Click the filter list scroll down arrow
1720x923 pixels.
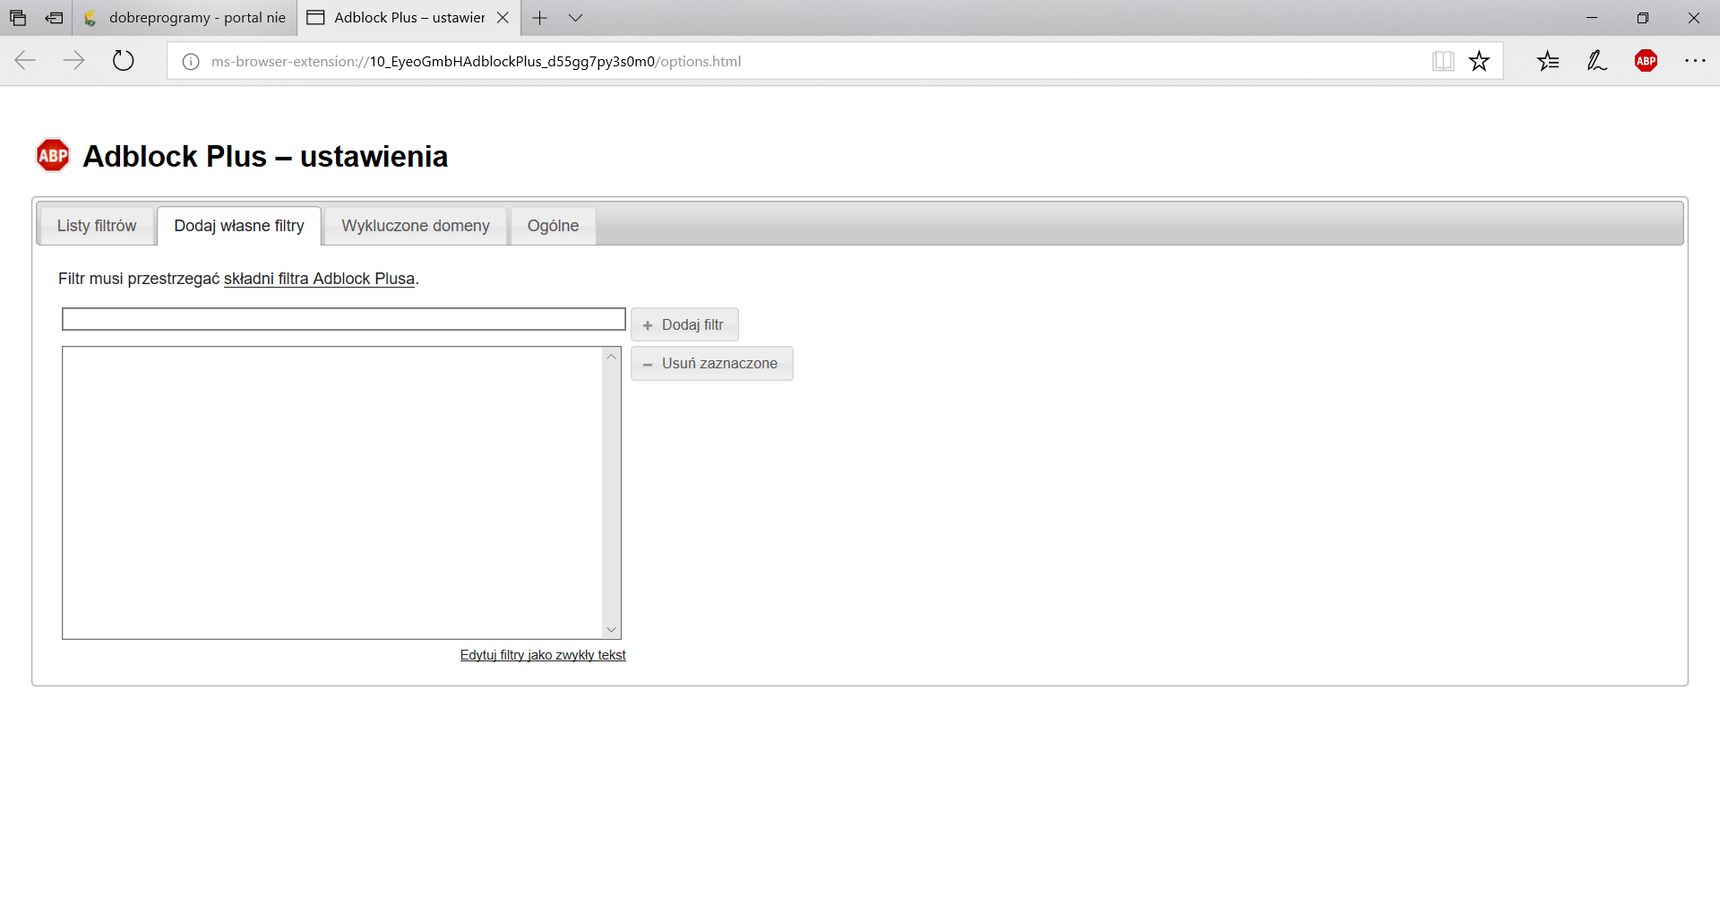(611, 629)
